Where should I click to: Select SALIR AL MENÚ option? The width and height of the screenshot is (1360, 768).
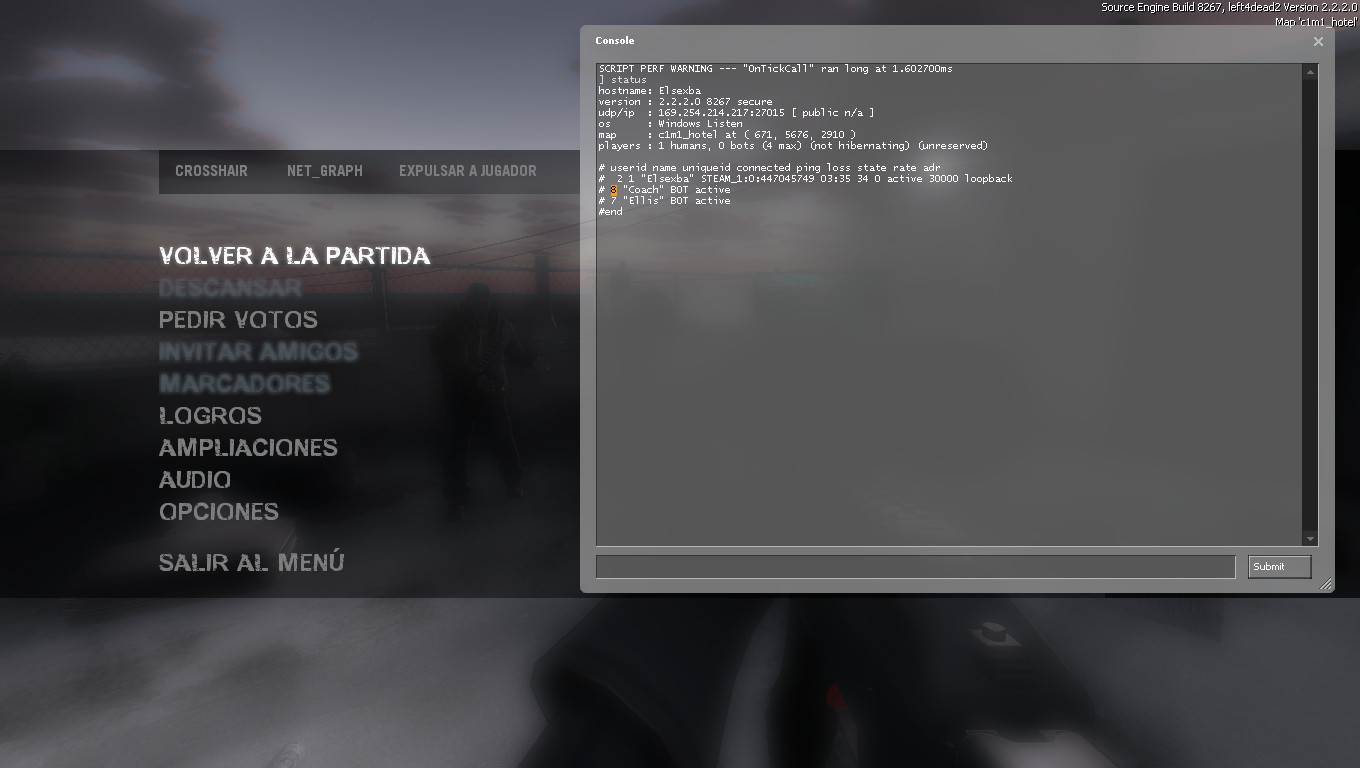(251, 562)
